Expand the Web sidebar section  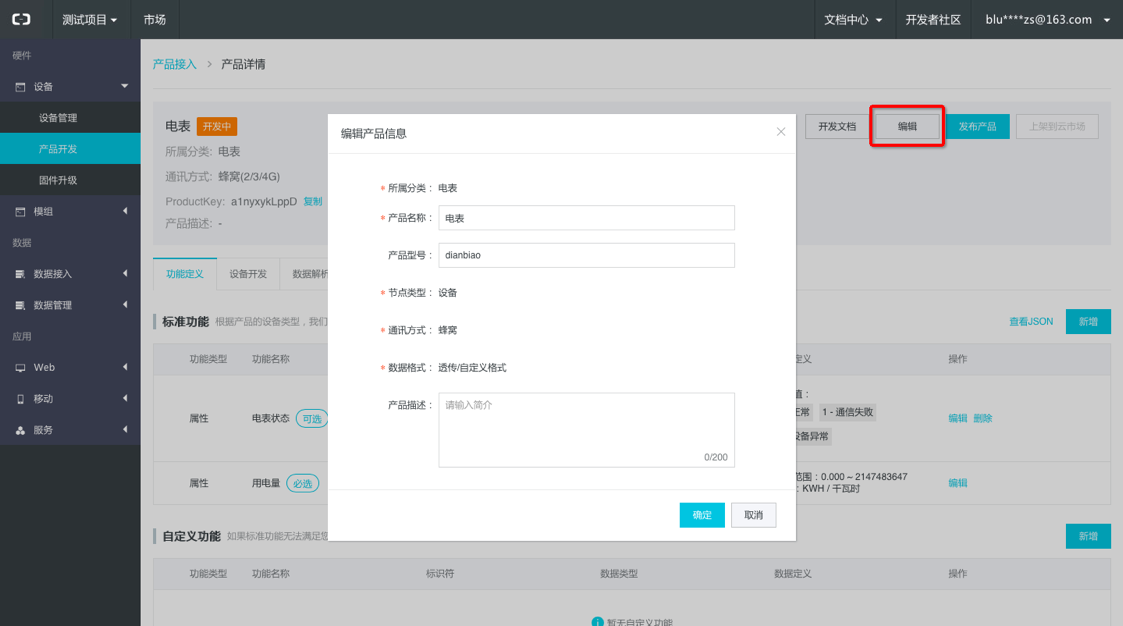click(x=125, y=367)
